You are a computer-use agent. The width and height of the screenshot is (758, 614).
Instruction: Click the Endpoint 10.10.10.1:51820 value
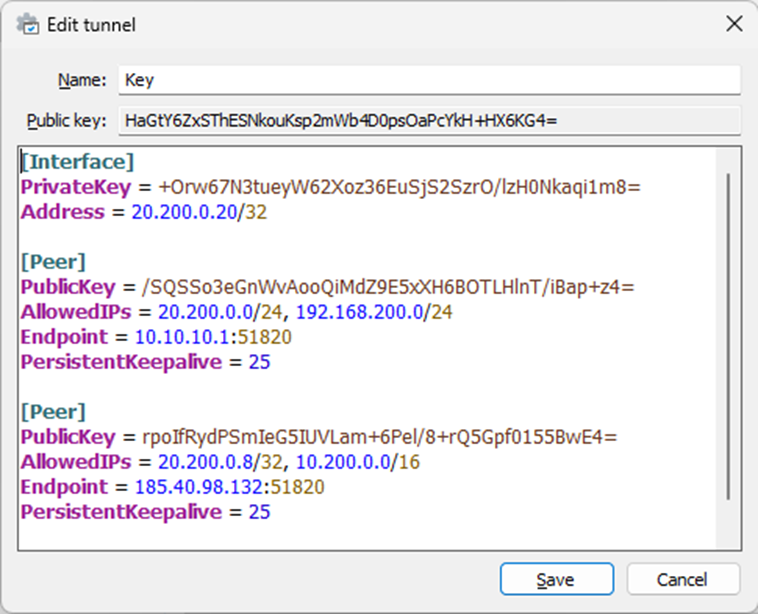pyautogui.click(x=212, y=337)
